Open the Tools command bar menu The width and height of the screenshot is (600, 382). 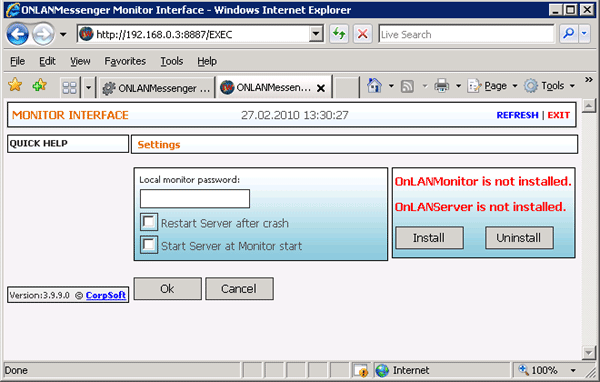tap(549, 86)
